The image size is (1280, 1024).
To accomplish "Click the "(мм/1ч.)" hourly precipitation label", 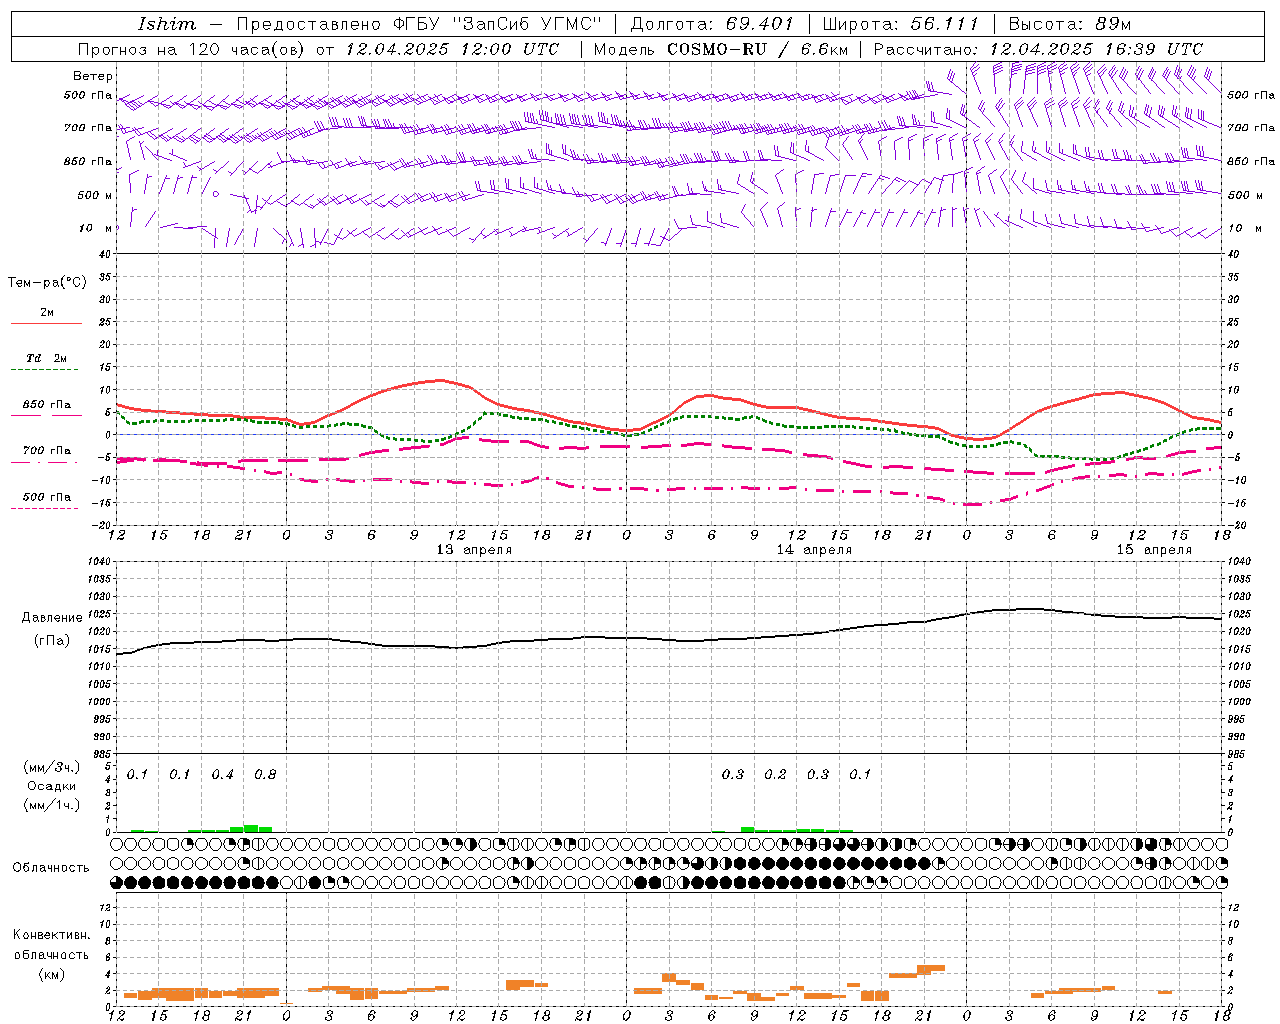I will click(x=52, y=805).
